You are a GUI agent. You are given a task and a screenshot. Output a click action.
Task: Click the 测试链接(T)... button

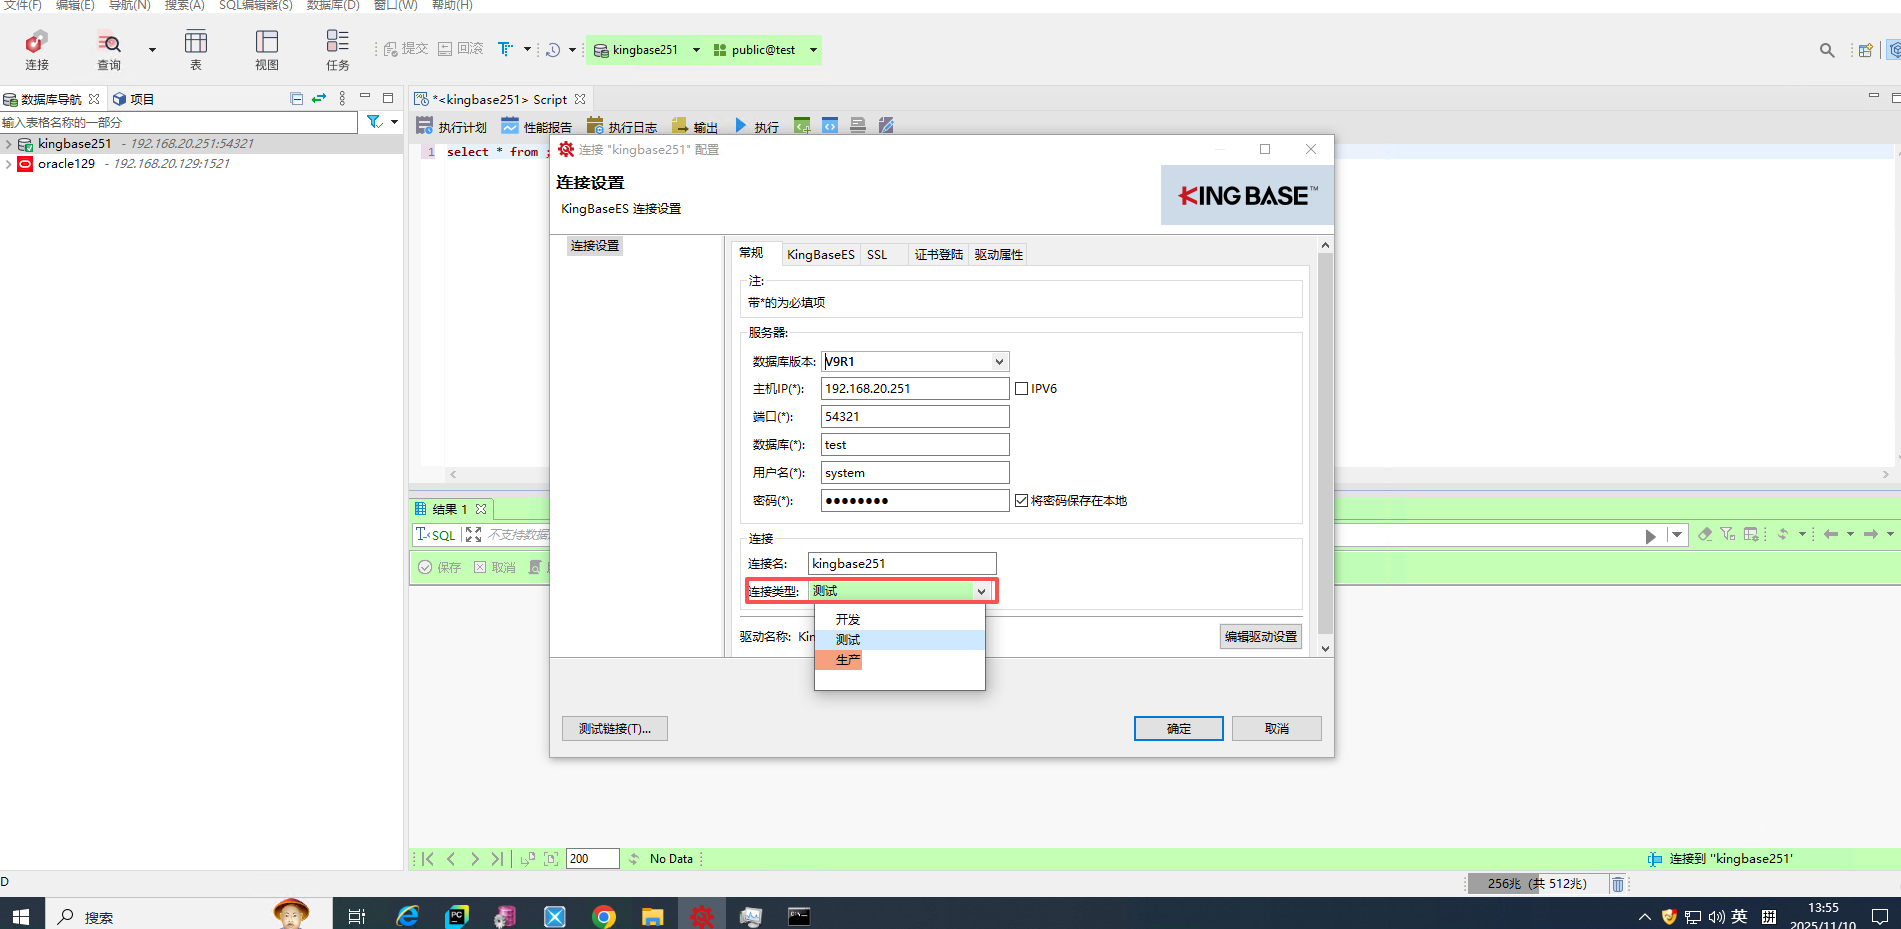point(614,729)
